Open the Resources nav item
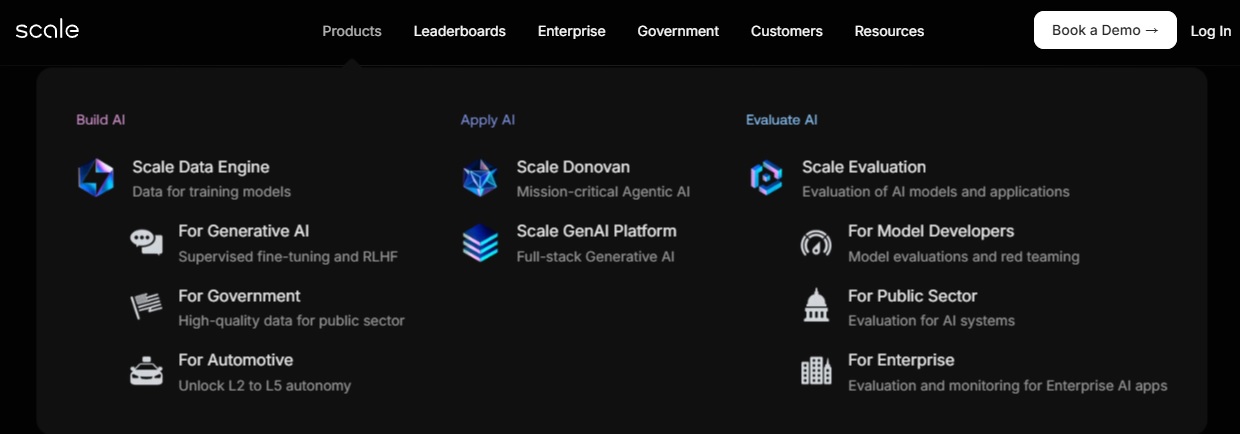 [x=889, y=31]
